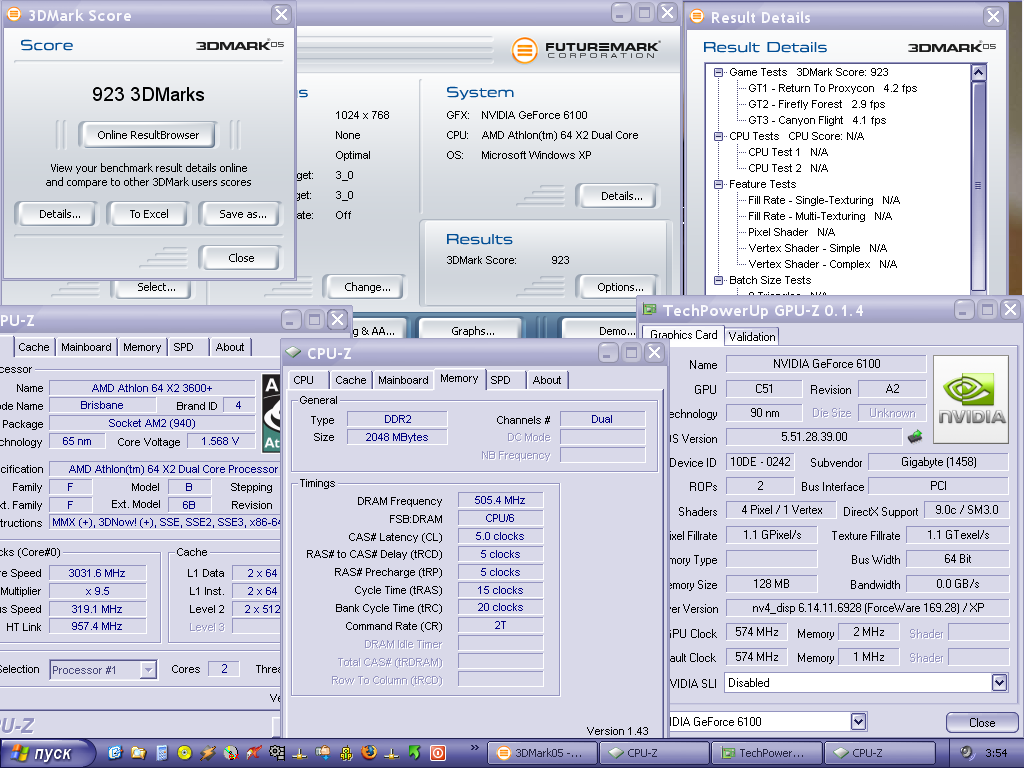Click Result Details scrollbar up arrow
The width and height of the screenshot is (1024, 768).
point(978,72)
